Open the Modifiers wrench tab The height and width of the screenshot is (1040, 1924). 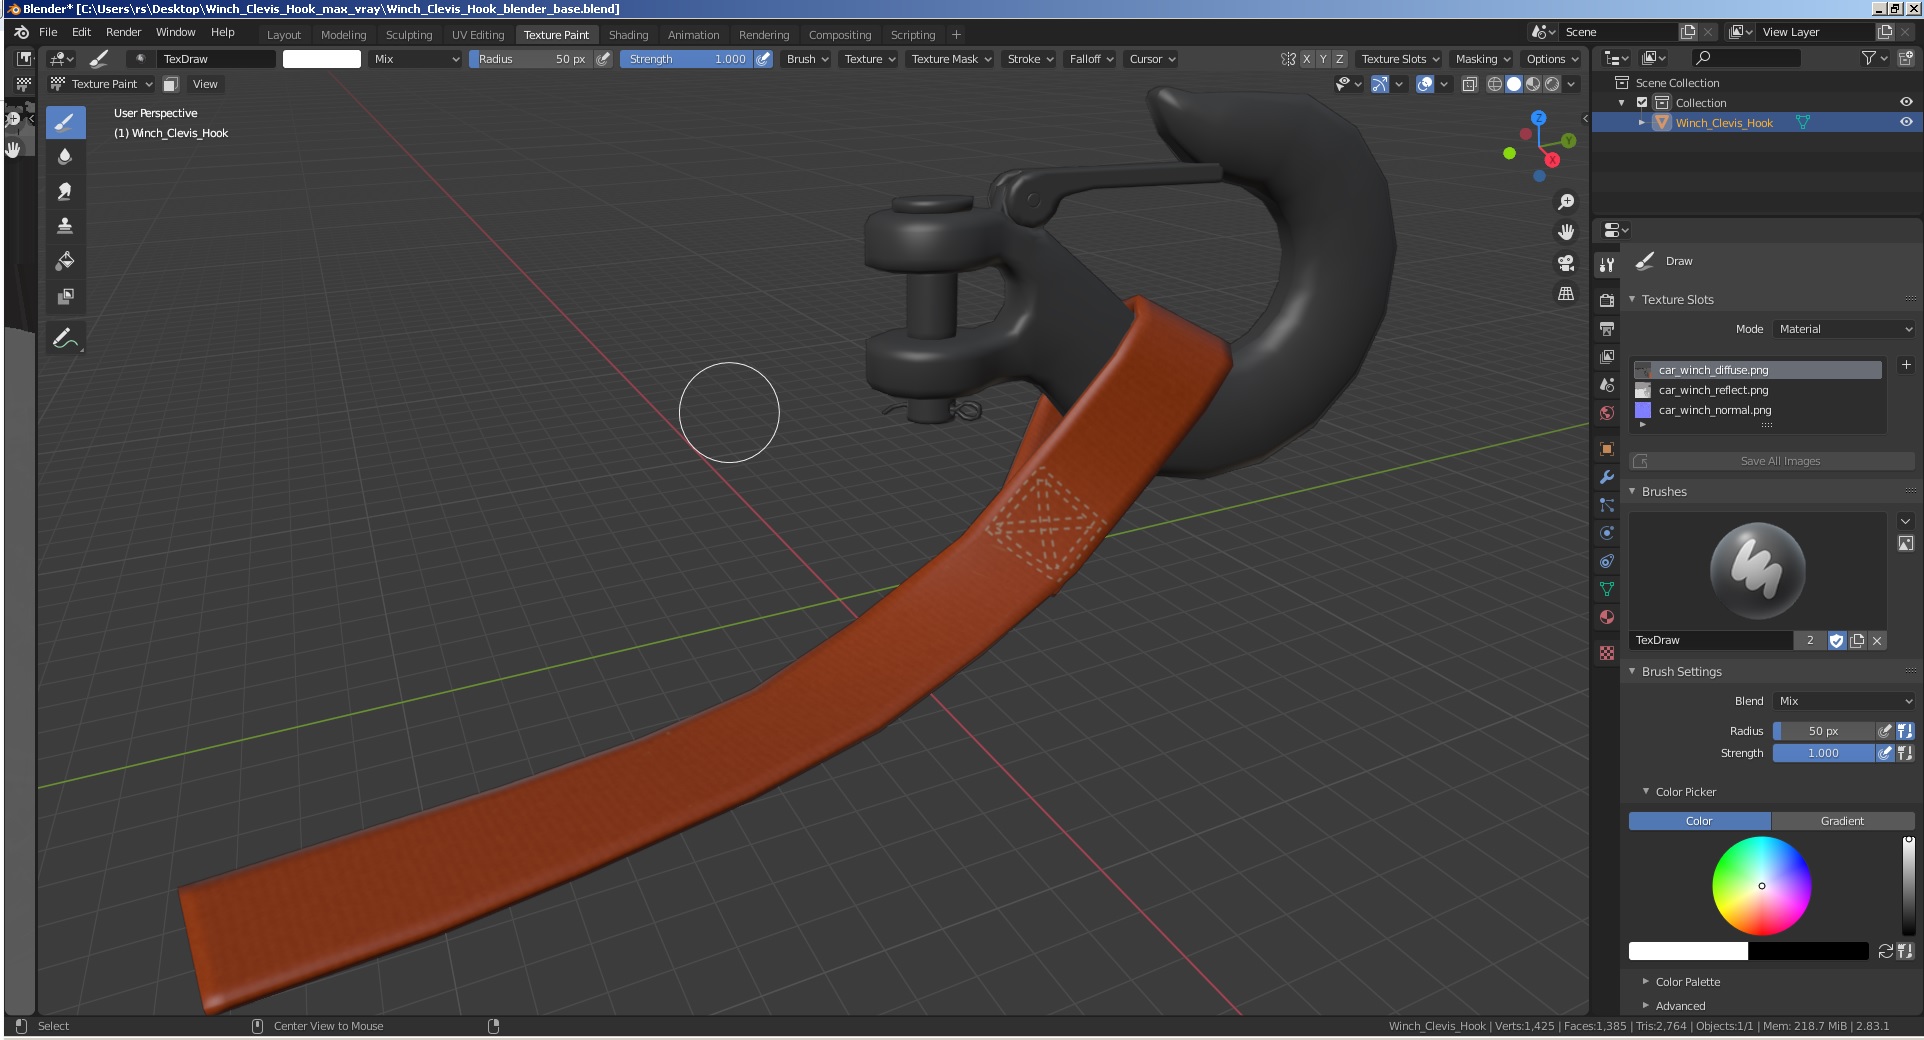(x=1607, y=477)
